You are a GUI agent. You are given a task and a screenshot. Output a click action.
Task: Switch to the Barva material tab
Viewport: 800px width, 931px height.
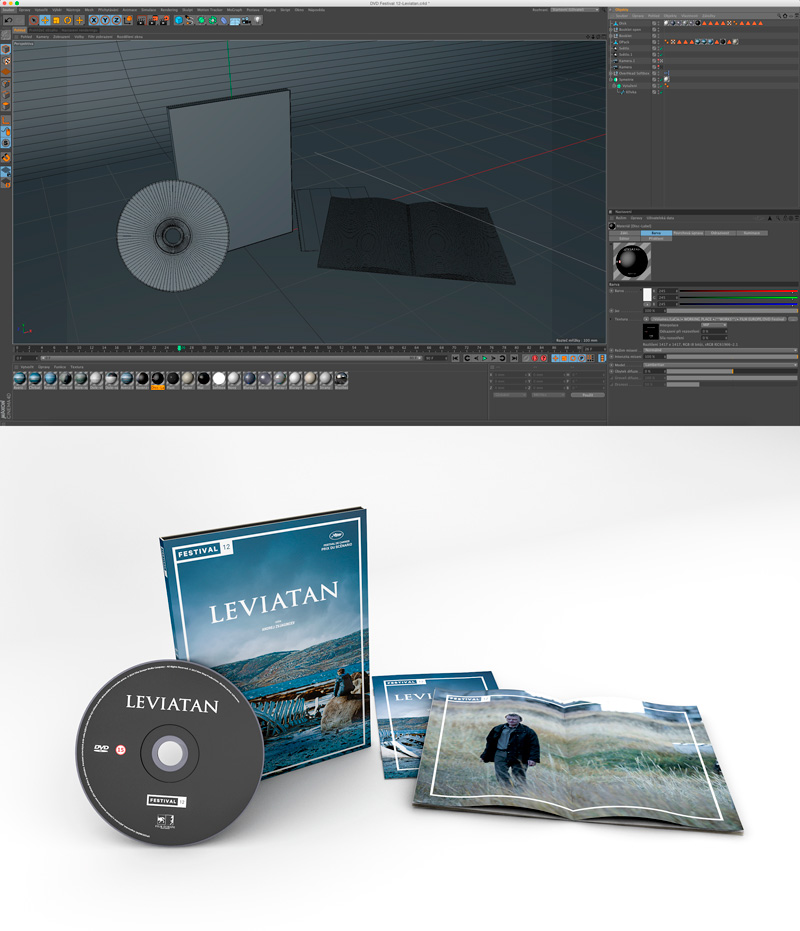tap(656, 233)
